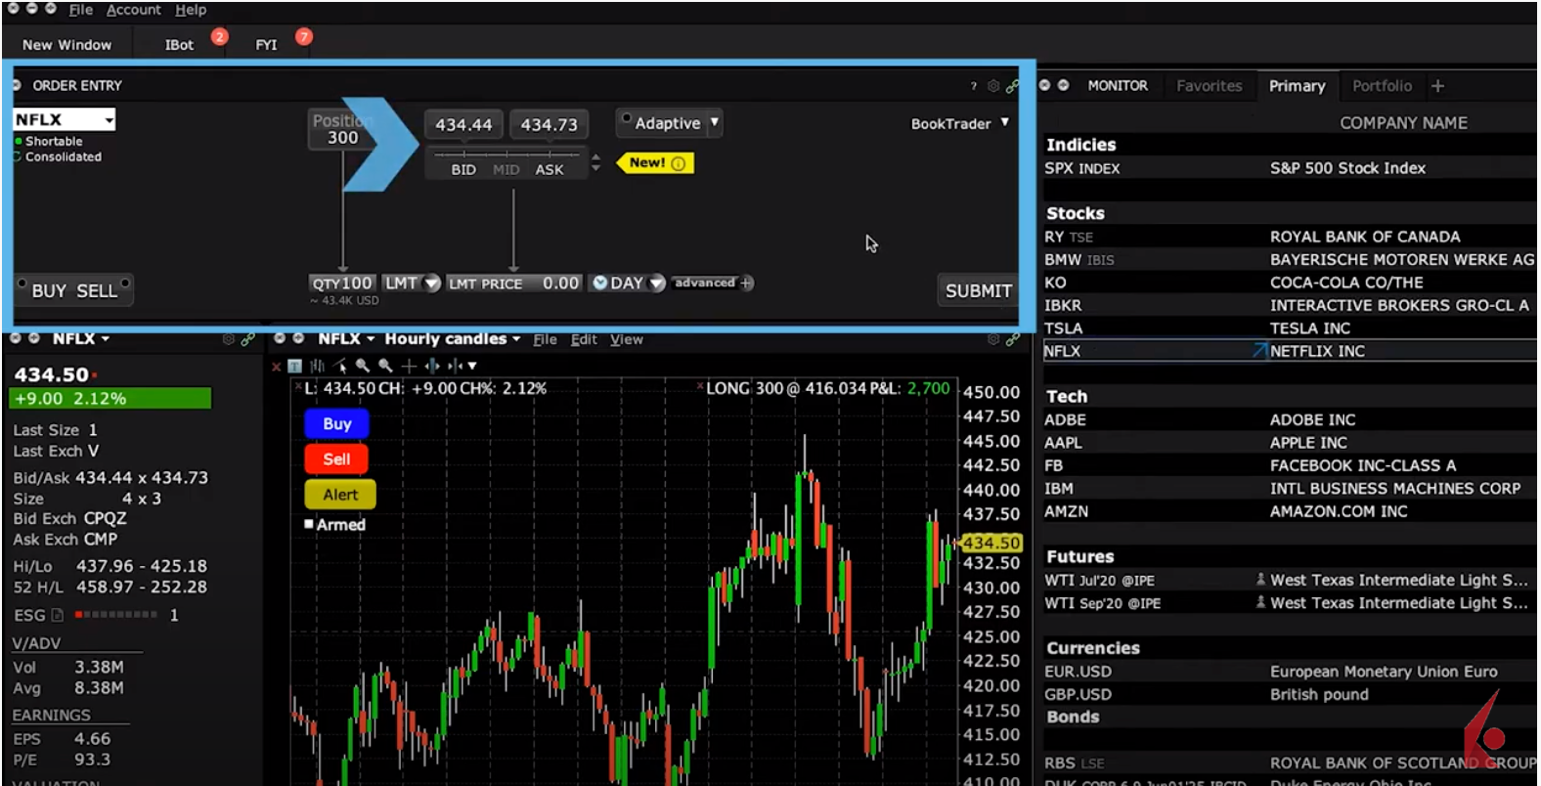
Task: Toggle the Armed checkbox on chart
Action: click(x=309, y=524)
